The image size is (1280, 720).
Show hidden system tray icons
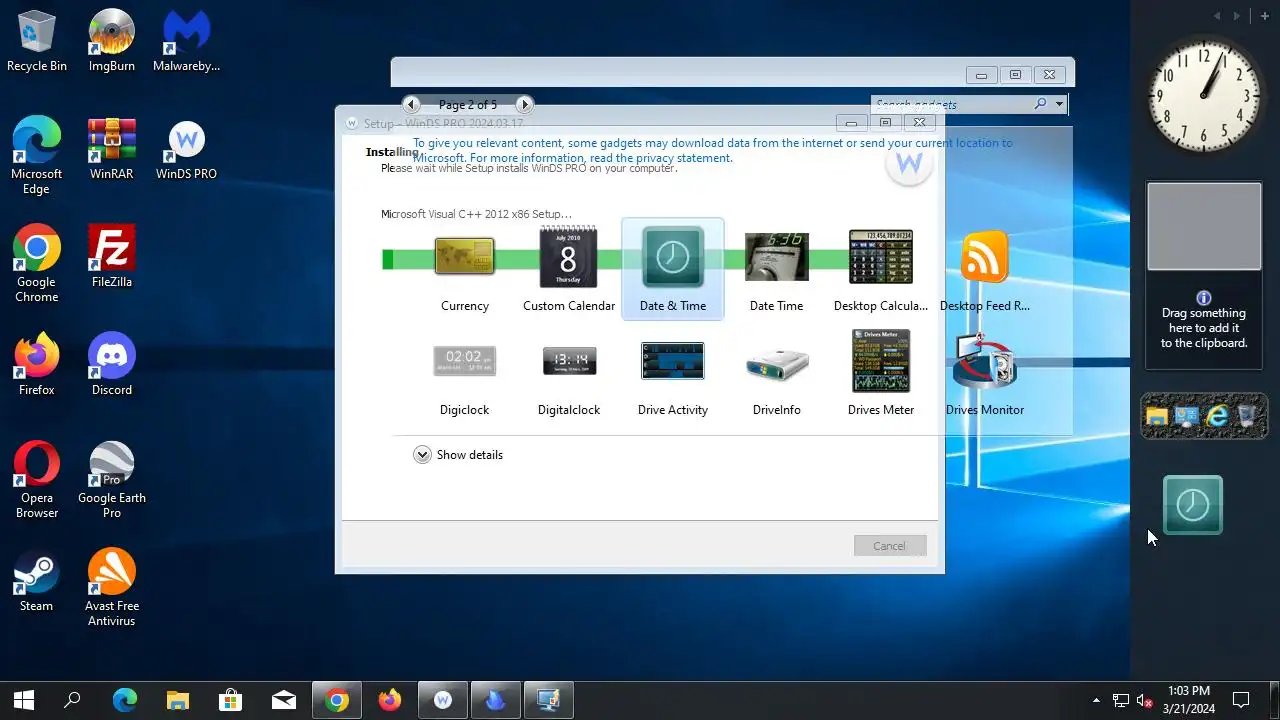click(x=1096, y=700)
